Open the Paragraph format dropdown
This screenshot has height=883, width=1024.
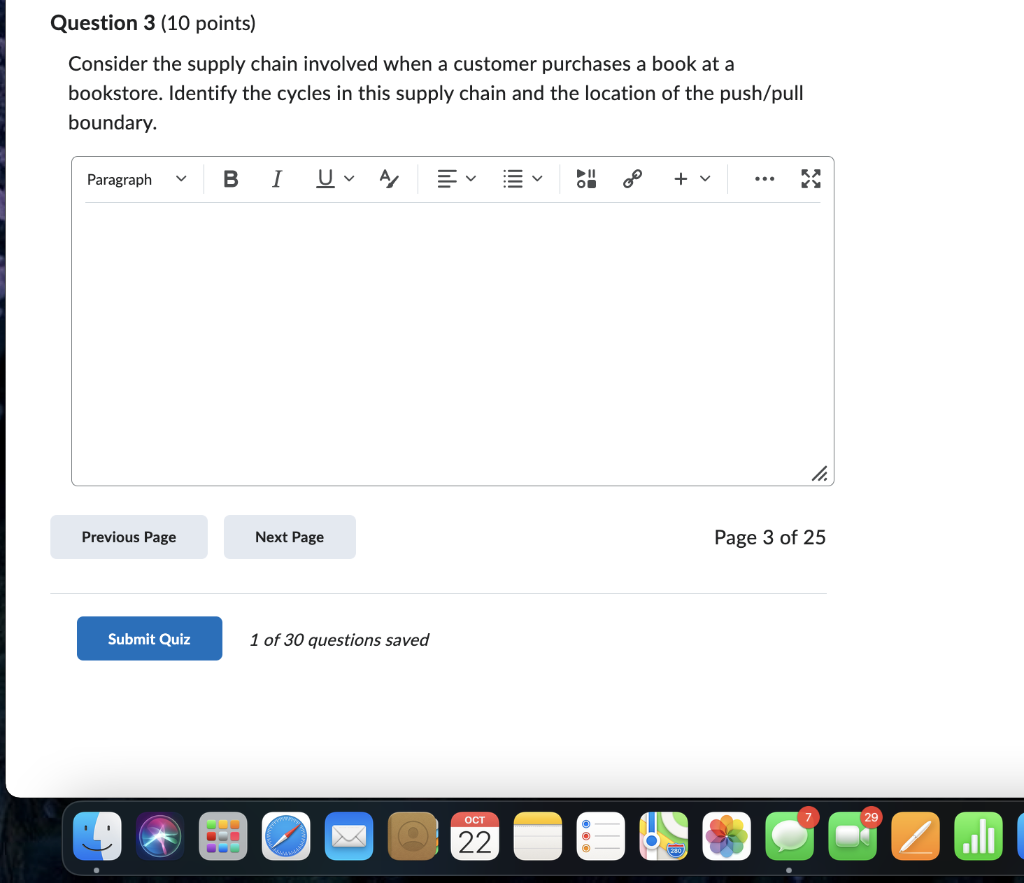(x=137, y=179)
